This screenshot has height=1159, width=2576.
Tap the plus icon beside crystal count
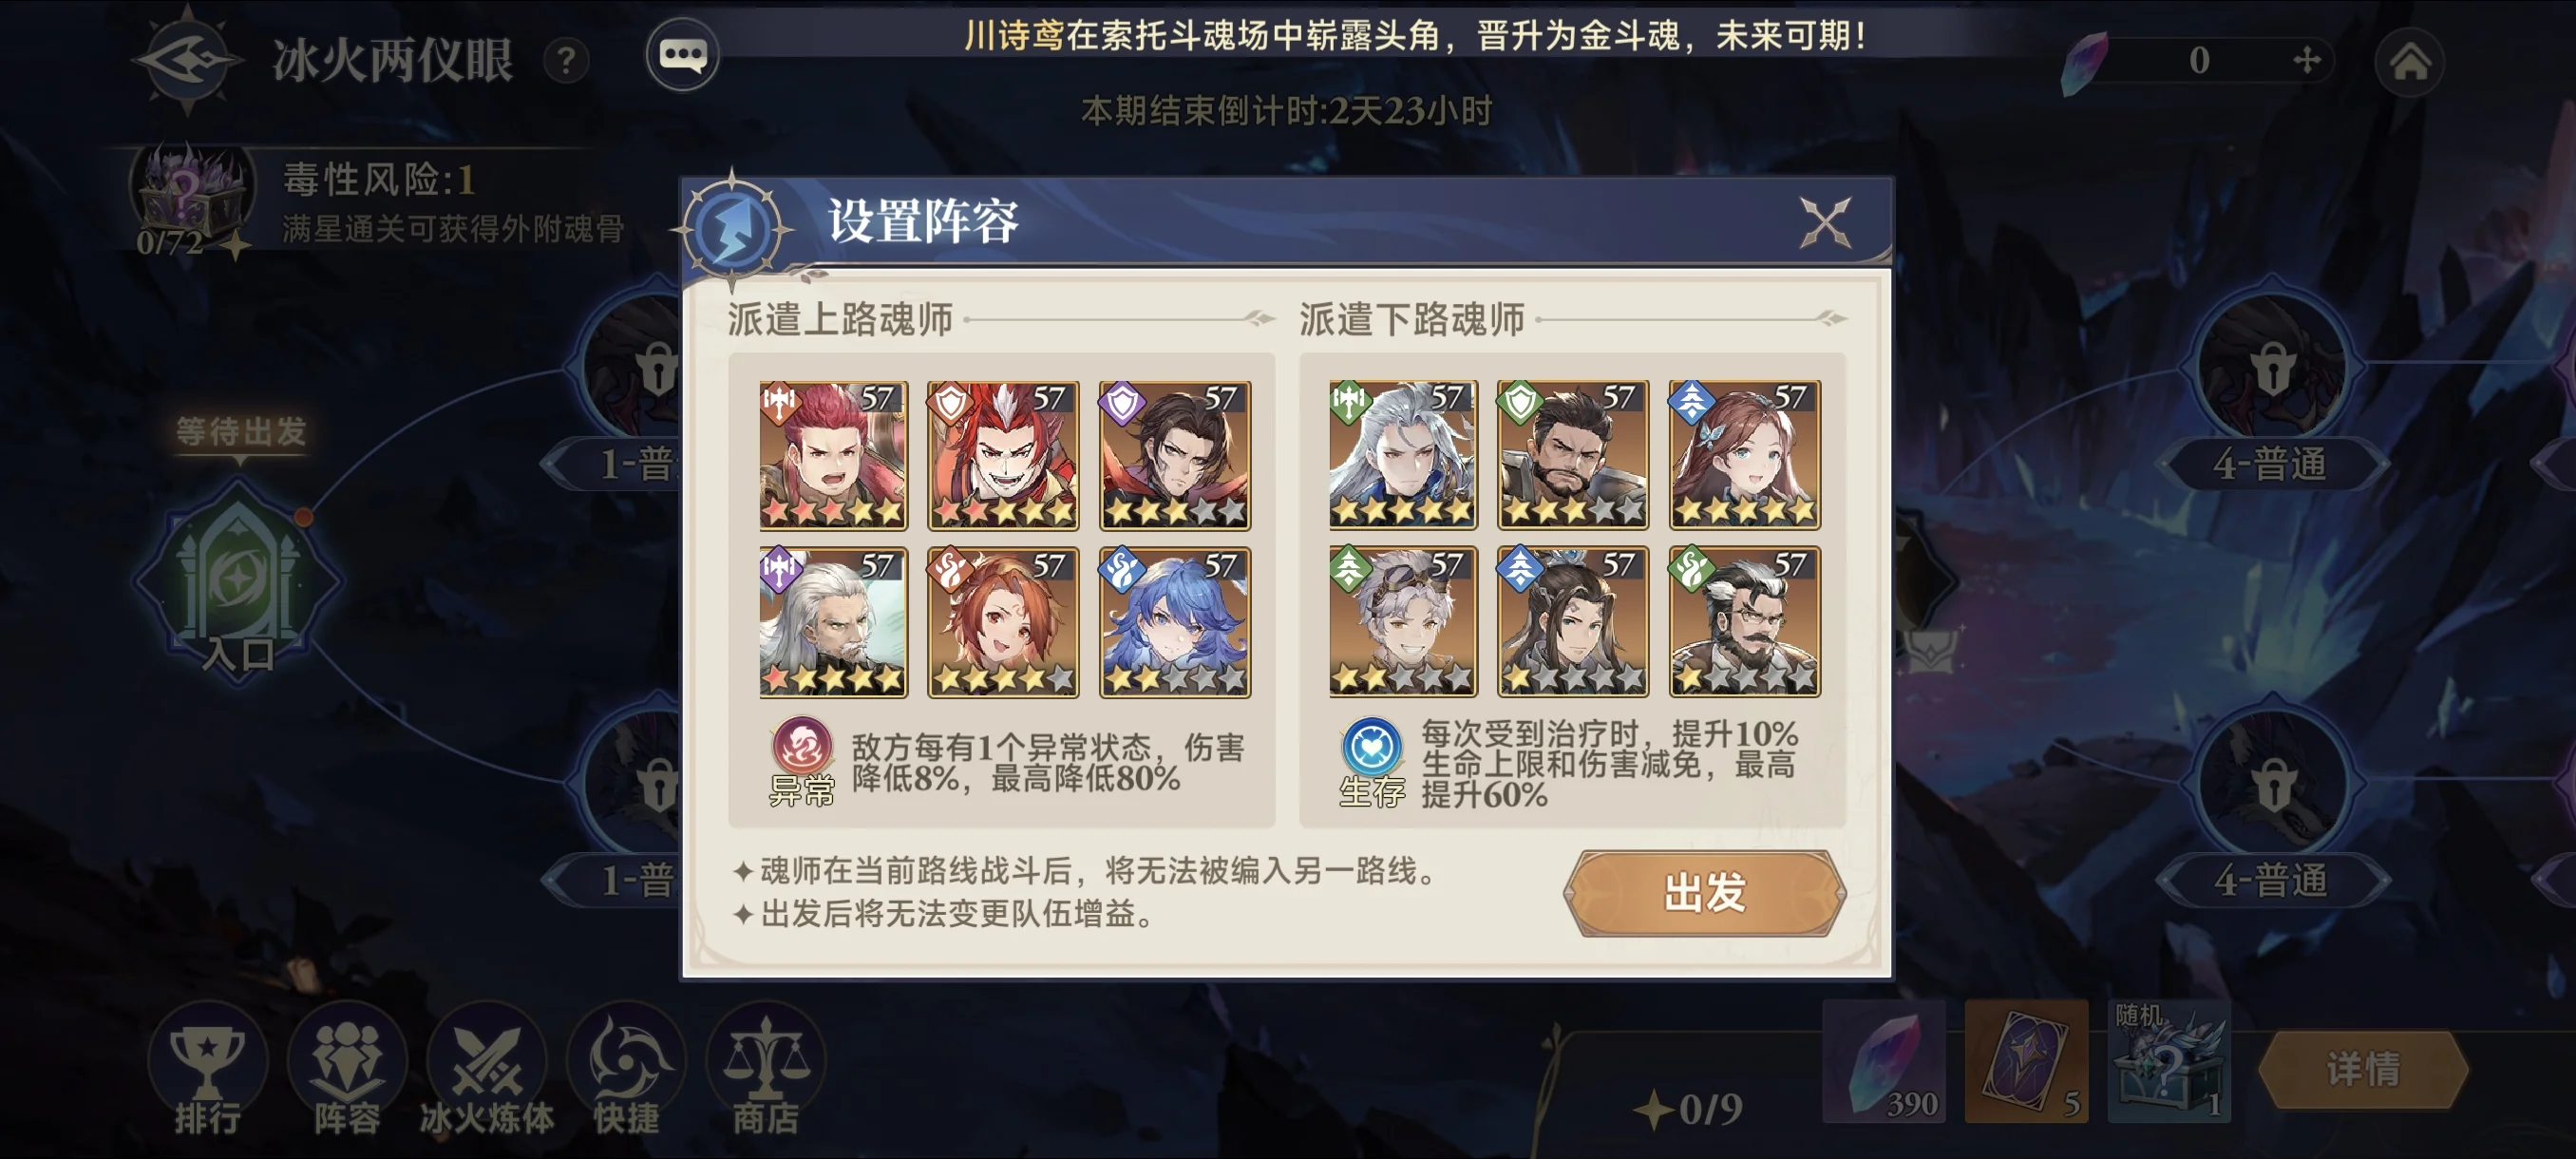click(x=2307, y=60)
